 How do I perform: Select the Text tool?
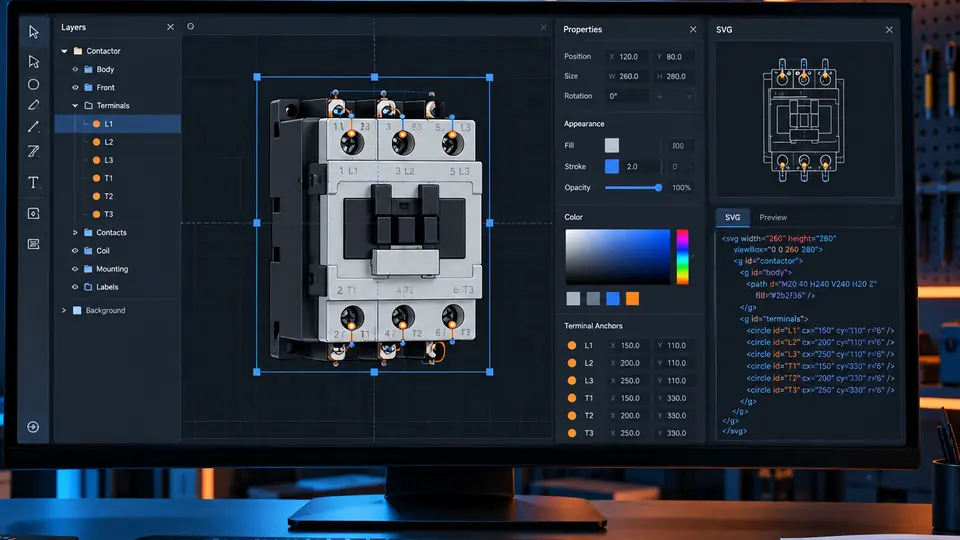click(x=34, y=182)
